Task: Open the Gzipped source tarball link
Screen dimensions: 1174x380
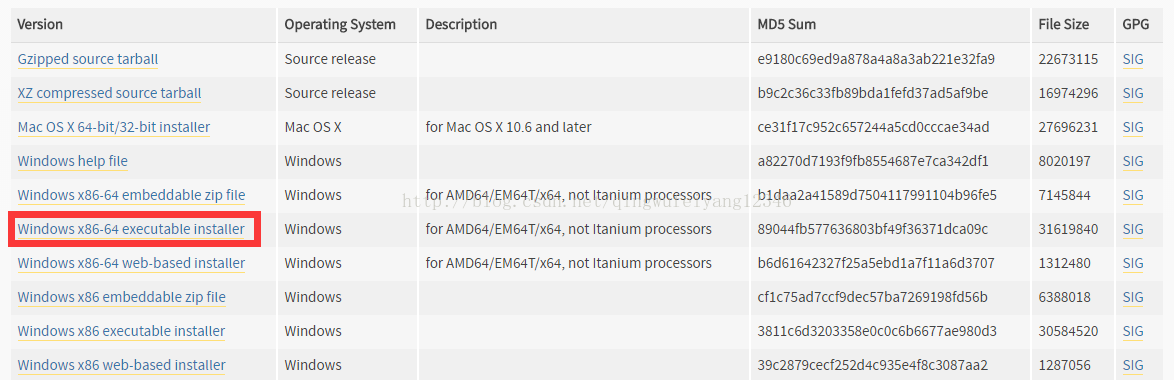Action: point(88,59)
